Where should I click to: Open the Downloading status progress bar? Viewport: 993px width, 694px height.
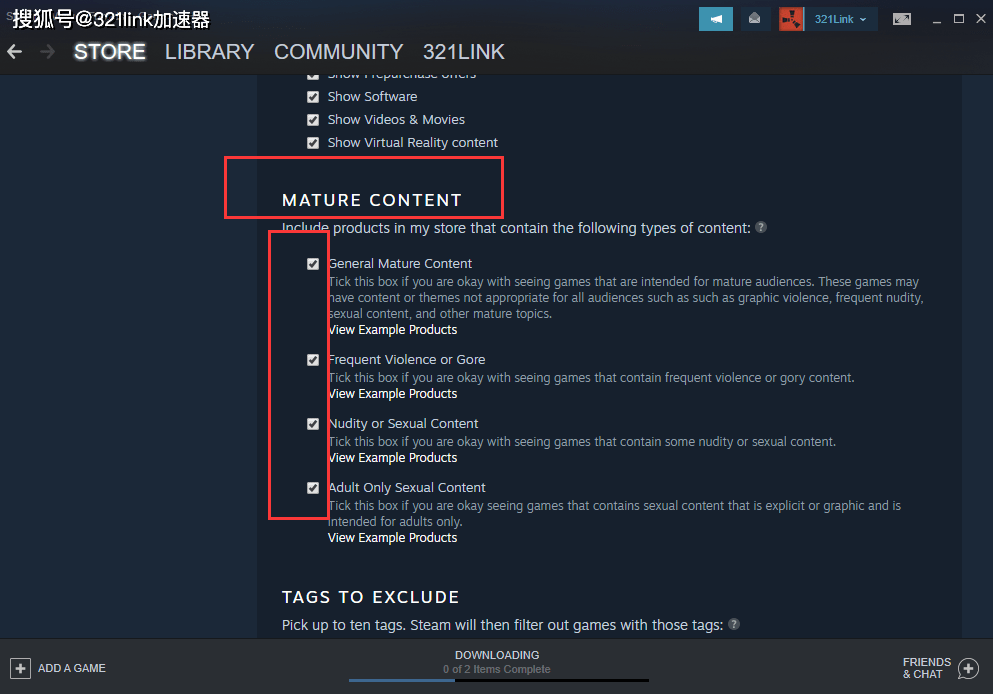click(x=498, y=680)
